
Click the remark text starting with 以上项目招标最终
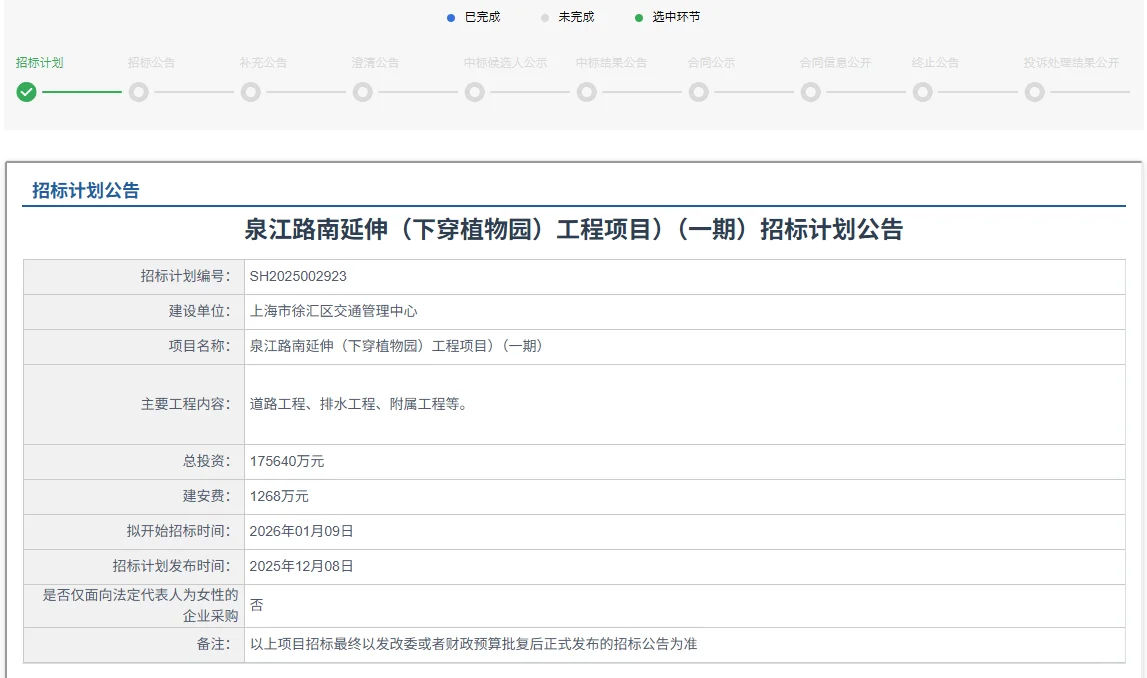pyautogui.click(x=473, y=644)
